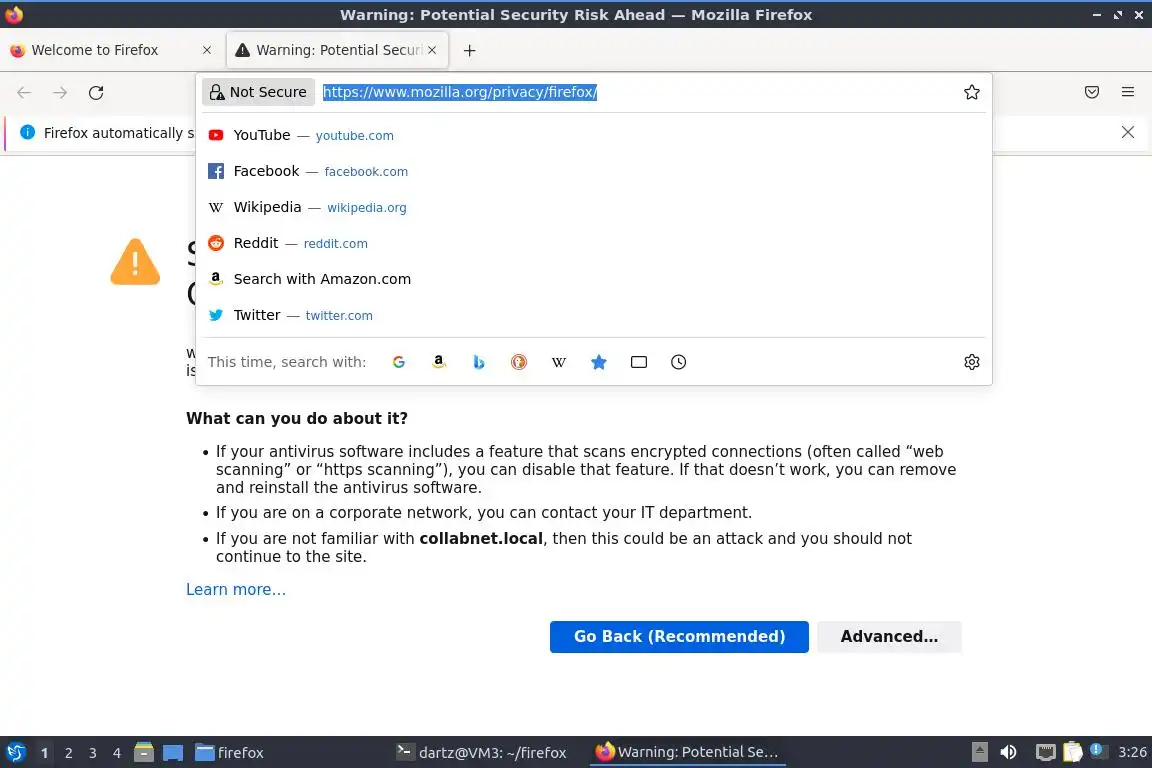
Task: Click the info icon in notification bar
Action: (x=27, y=132)
